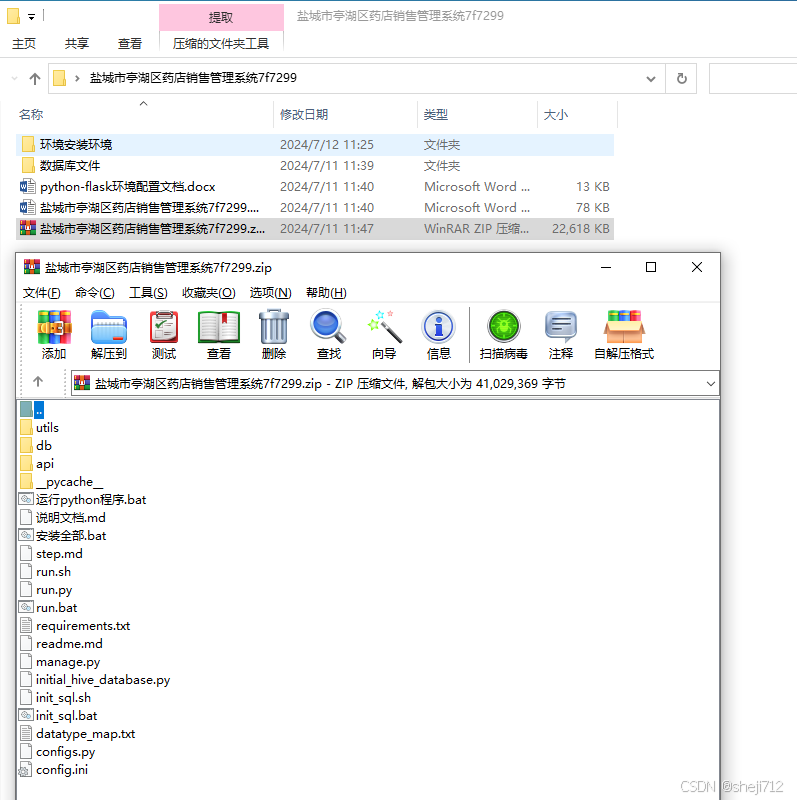Open the quick access toolbar dropdown arrow

pos(32,17)
